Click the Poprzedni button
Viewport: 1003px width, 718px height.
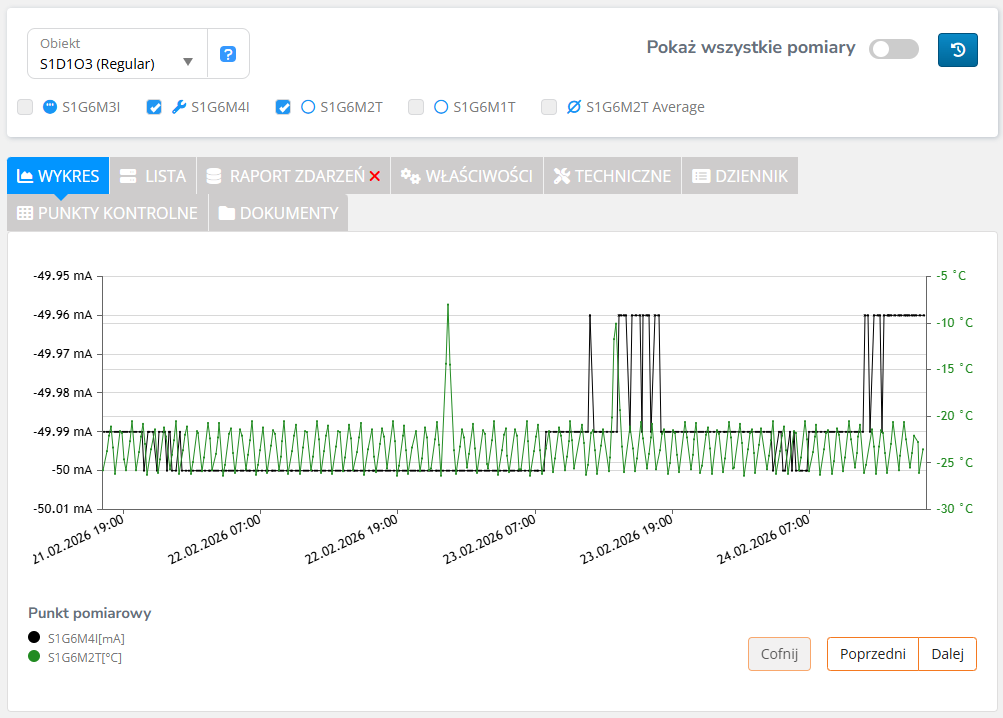(872, 654)
